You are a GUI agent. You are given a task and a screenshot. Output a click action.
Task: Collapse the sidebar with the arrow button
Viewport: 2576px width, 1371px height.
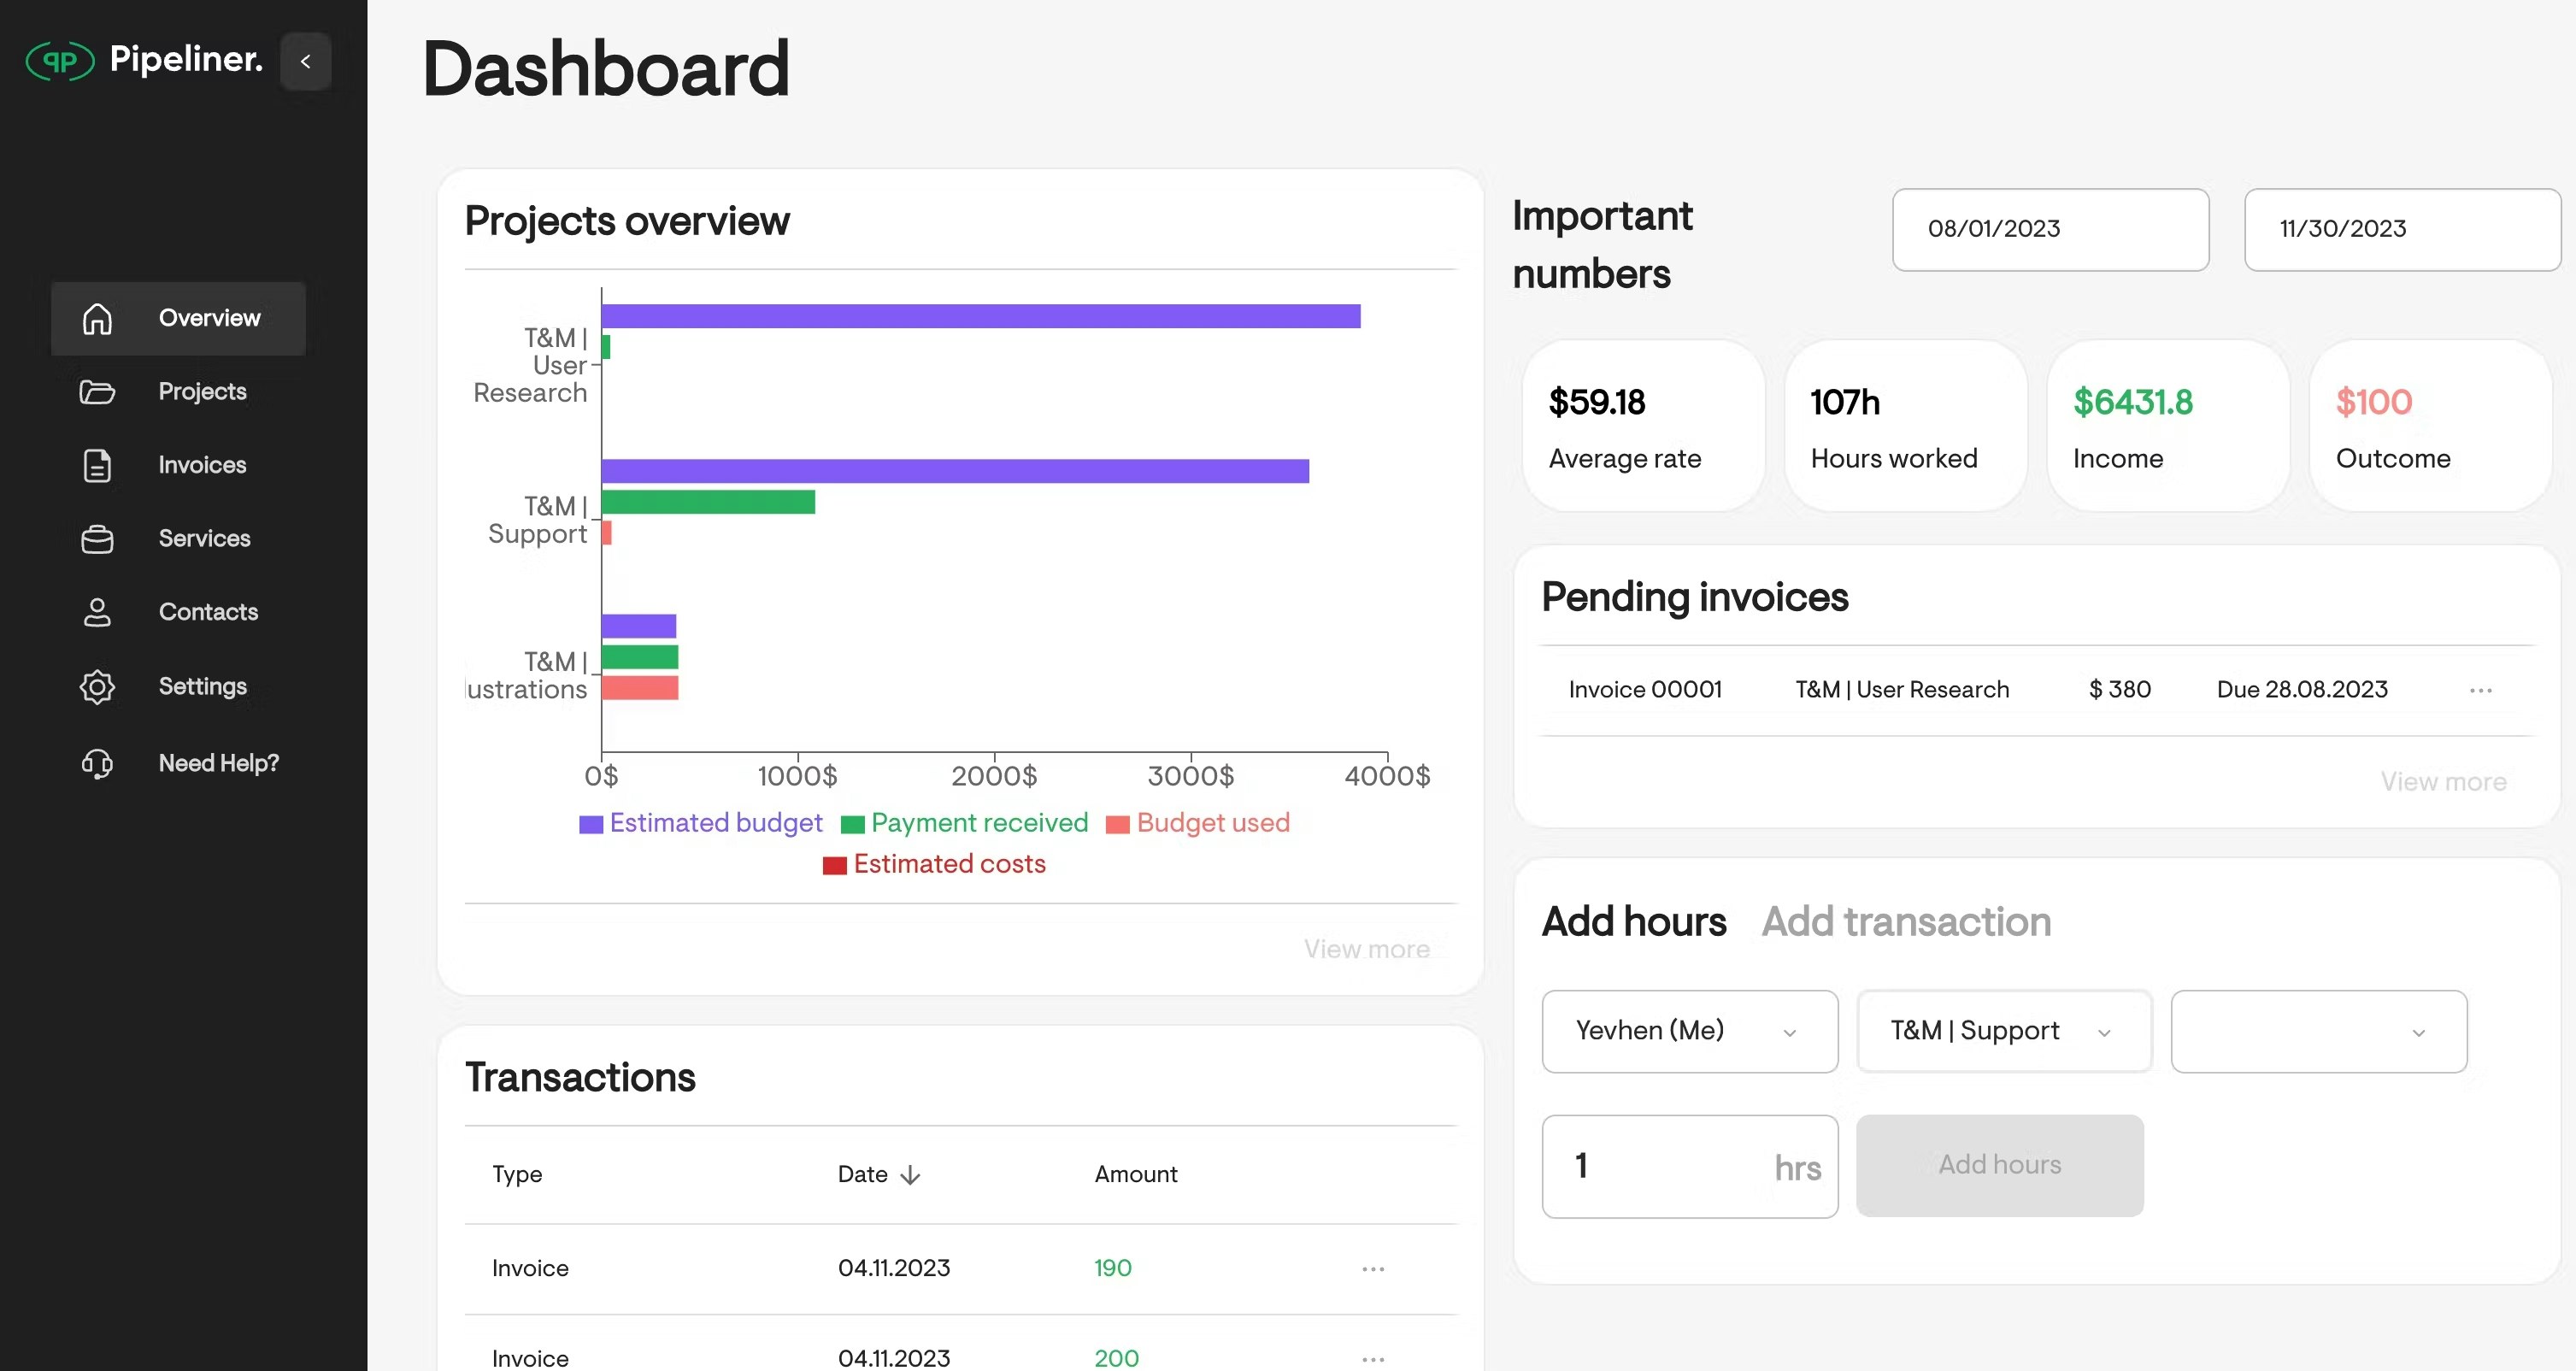[306, 61]
